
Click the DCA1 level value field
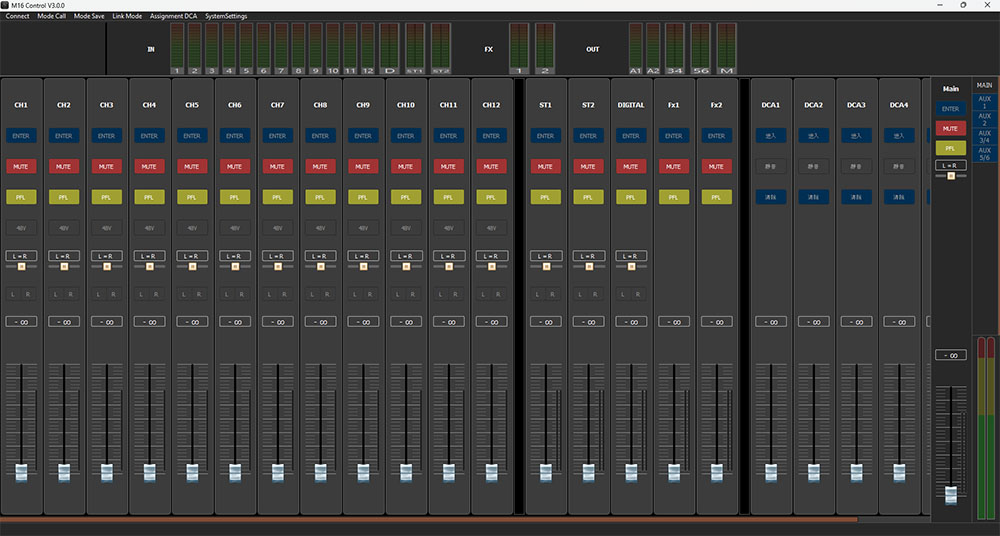770,322
